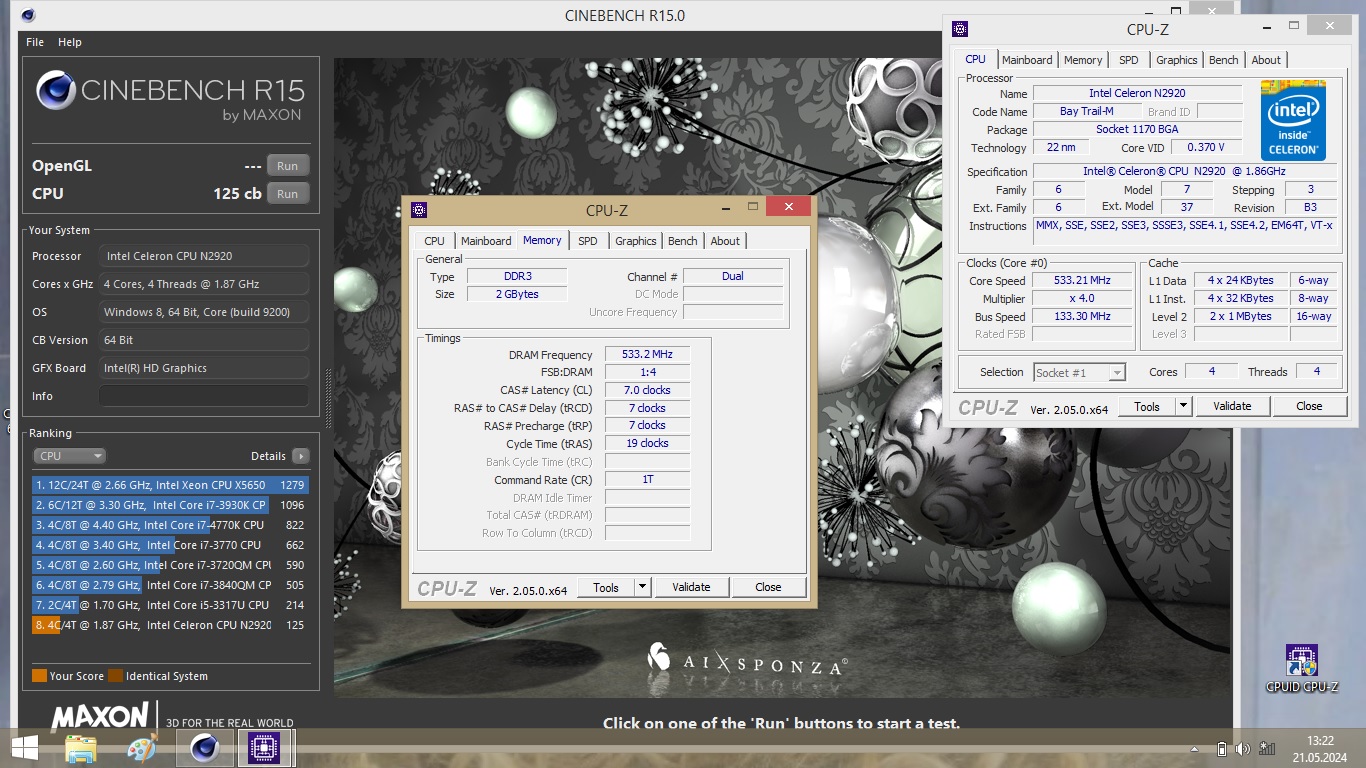Open the CPU ranking dropdown
Image resolution: width=1366 pixels, height=768 pixels.
click(69, 456)
